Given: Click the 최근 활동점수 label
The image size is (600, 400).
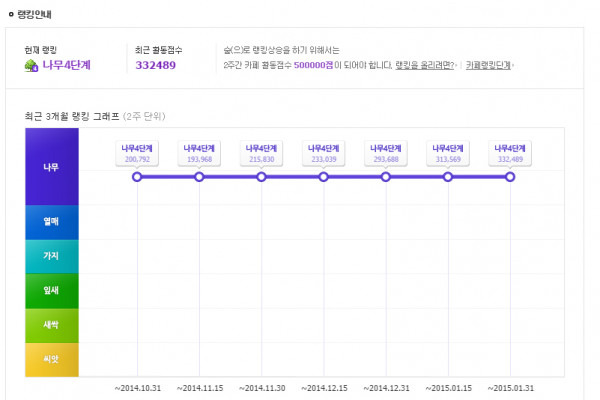Looking at the screenshot, I should (x=158, y=50).
